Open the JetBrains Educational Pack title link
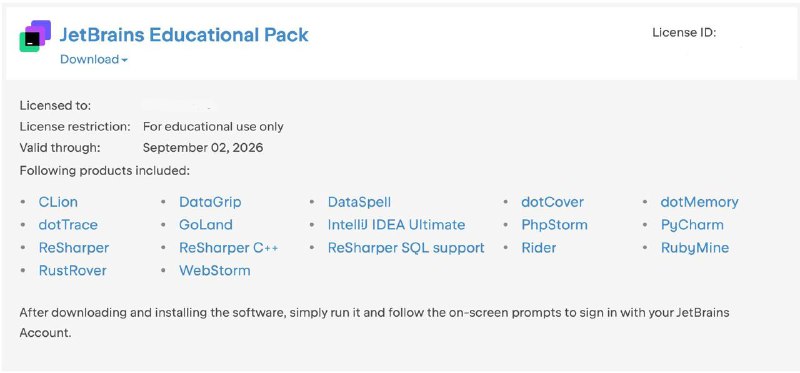 coord(184,35)
